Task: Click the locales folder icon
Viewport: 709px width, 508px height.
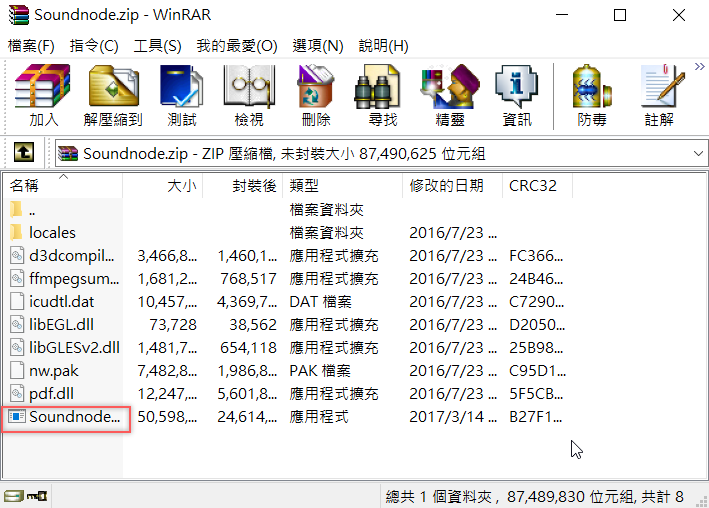Action: (16, 232)
